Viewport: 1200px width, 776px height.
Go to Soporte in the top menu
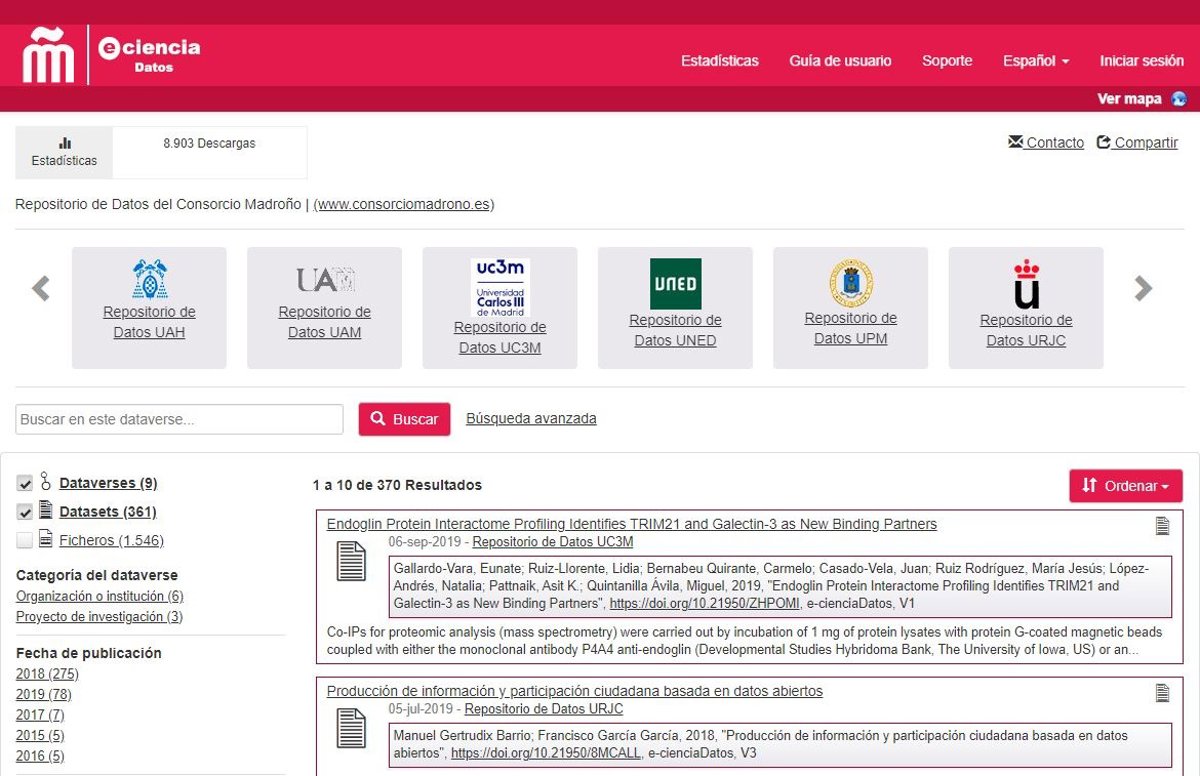[x=947, y=61]
